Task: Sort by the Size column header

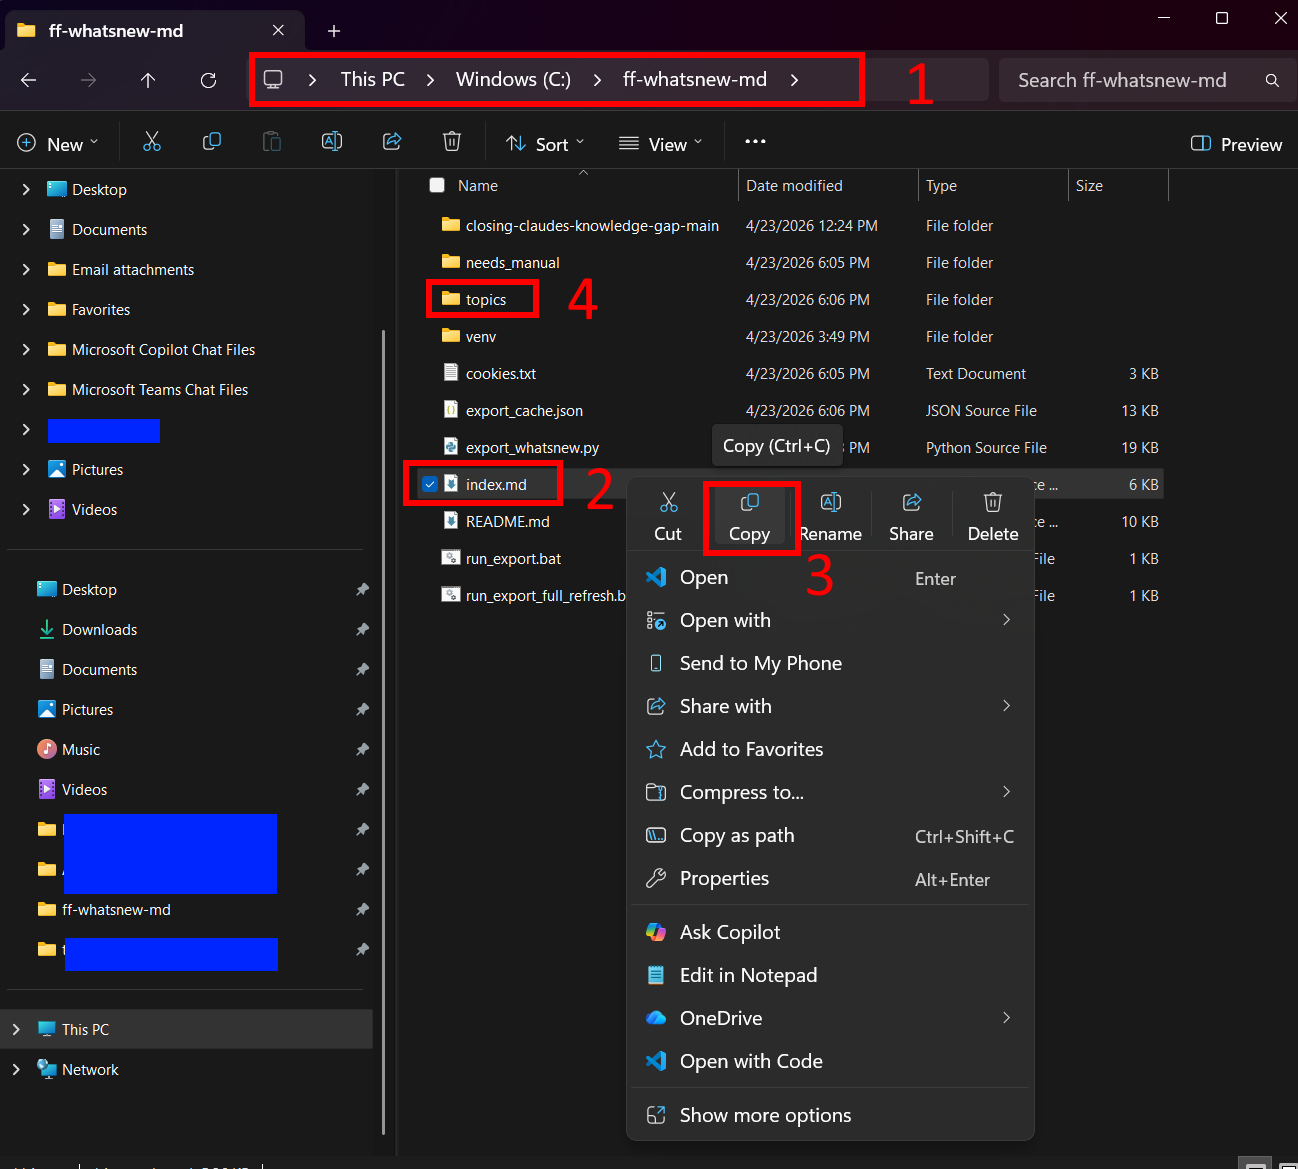Action: pyautogui.click(x=1118, y=186)
